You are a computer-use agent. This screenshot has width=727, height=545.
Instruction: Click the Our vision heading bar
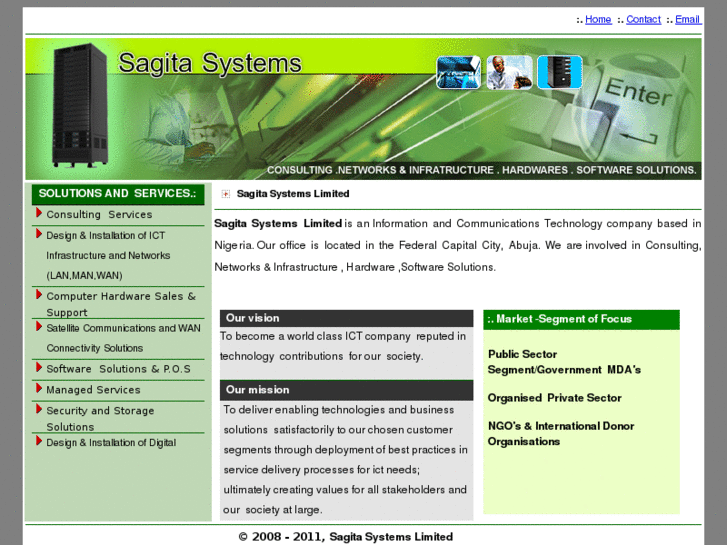pyautogui.click(x=346, y=318)
